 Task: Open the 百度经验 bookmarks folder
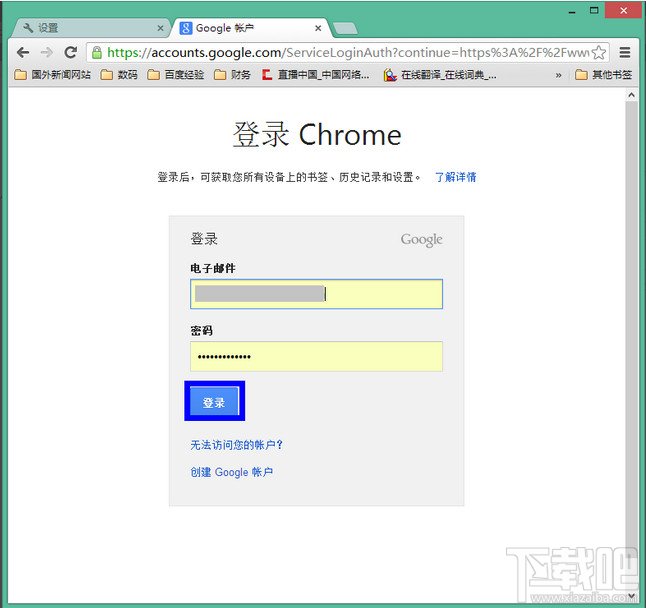pos(176,75)
